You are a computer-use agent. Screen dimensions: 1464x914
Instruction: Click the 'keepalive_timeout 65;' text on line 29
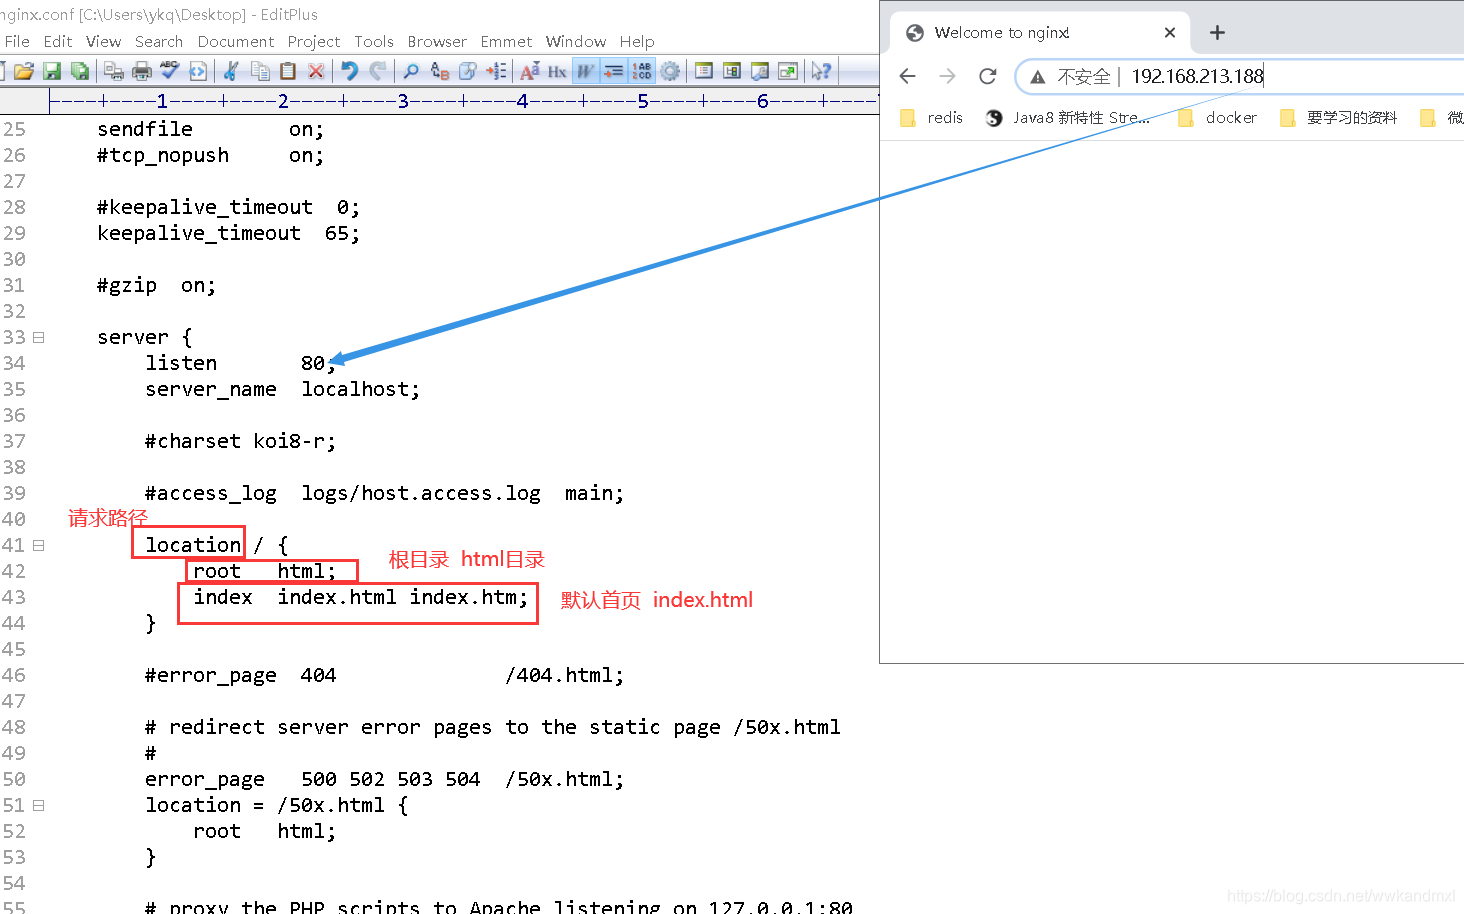[228, 233]
